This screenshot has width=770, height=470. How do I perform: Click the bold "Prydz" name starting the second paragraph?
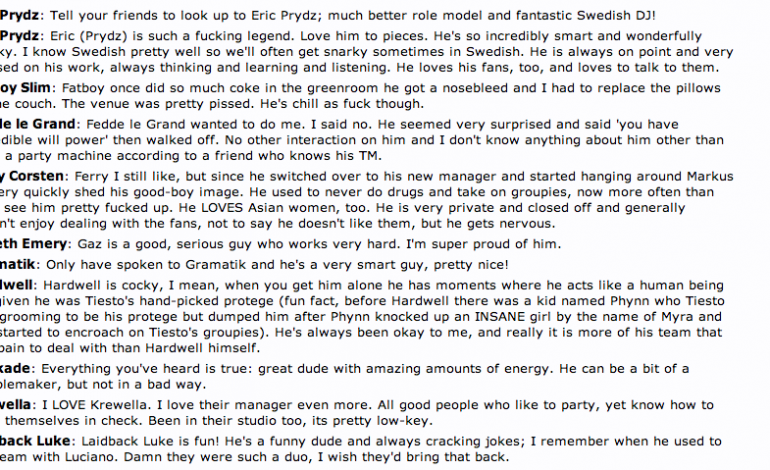pyautogui.click(x=19, y=33)
